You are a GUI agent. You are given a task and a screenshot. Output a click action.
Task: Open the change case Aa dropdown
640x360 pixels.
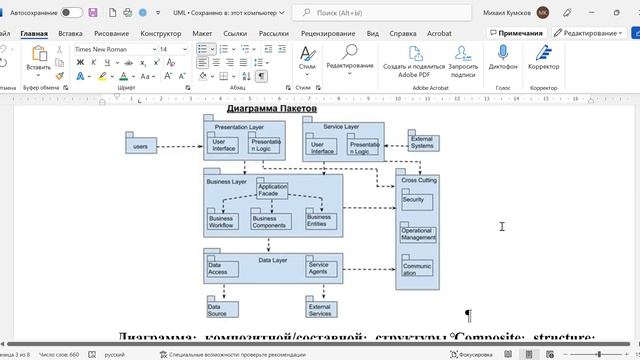point(147,76)
